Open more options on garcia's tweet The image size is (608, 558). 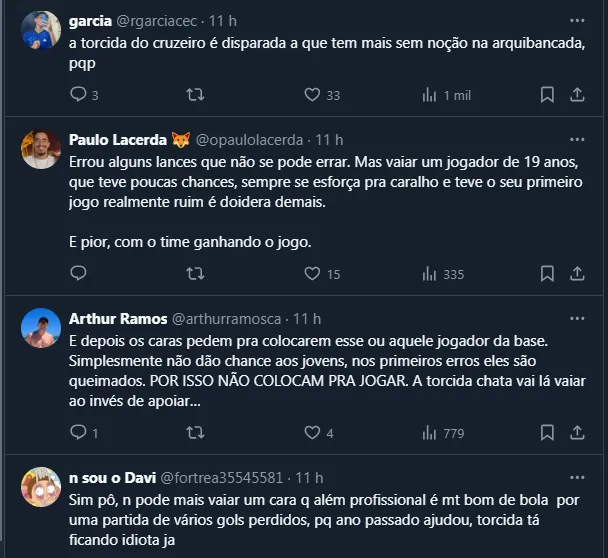[577, 20]
